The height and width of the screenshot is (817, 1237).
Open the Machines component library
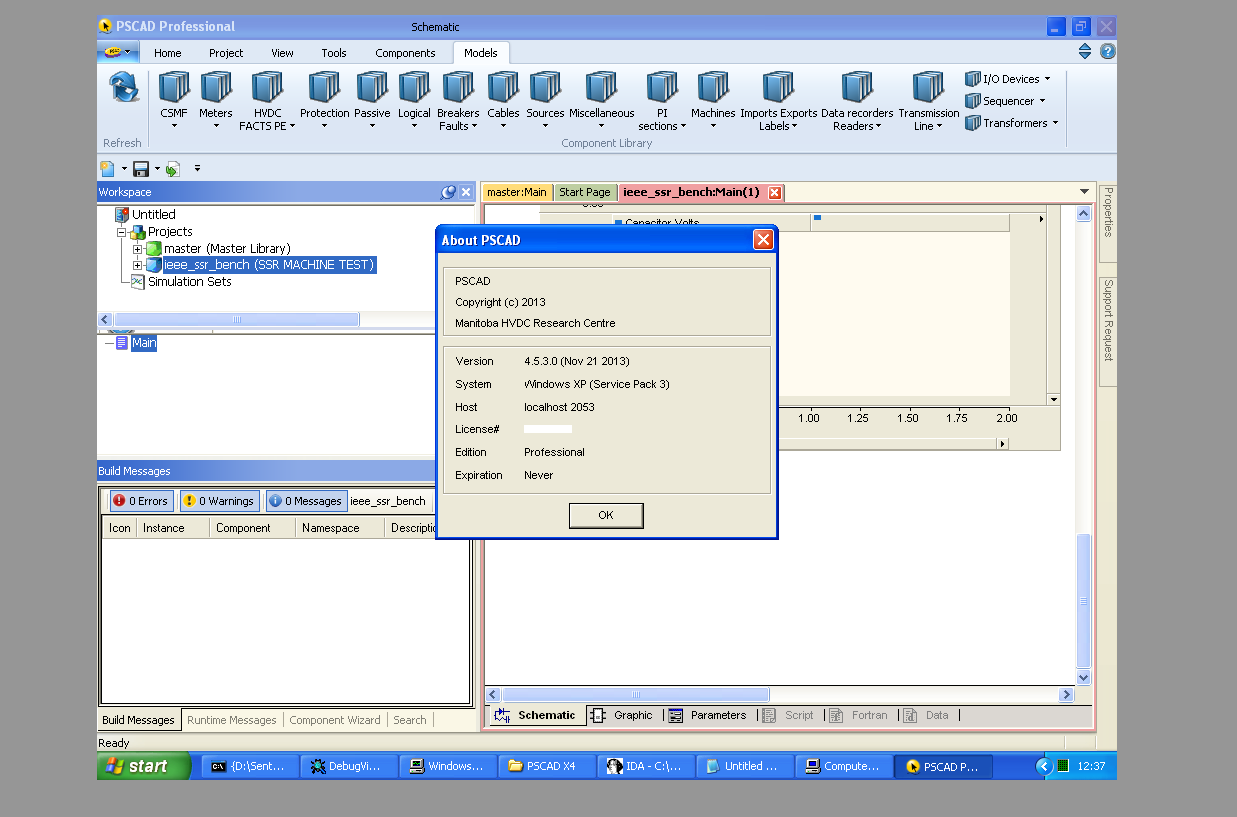(713, 100)
